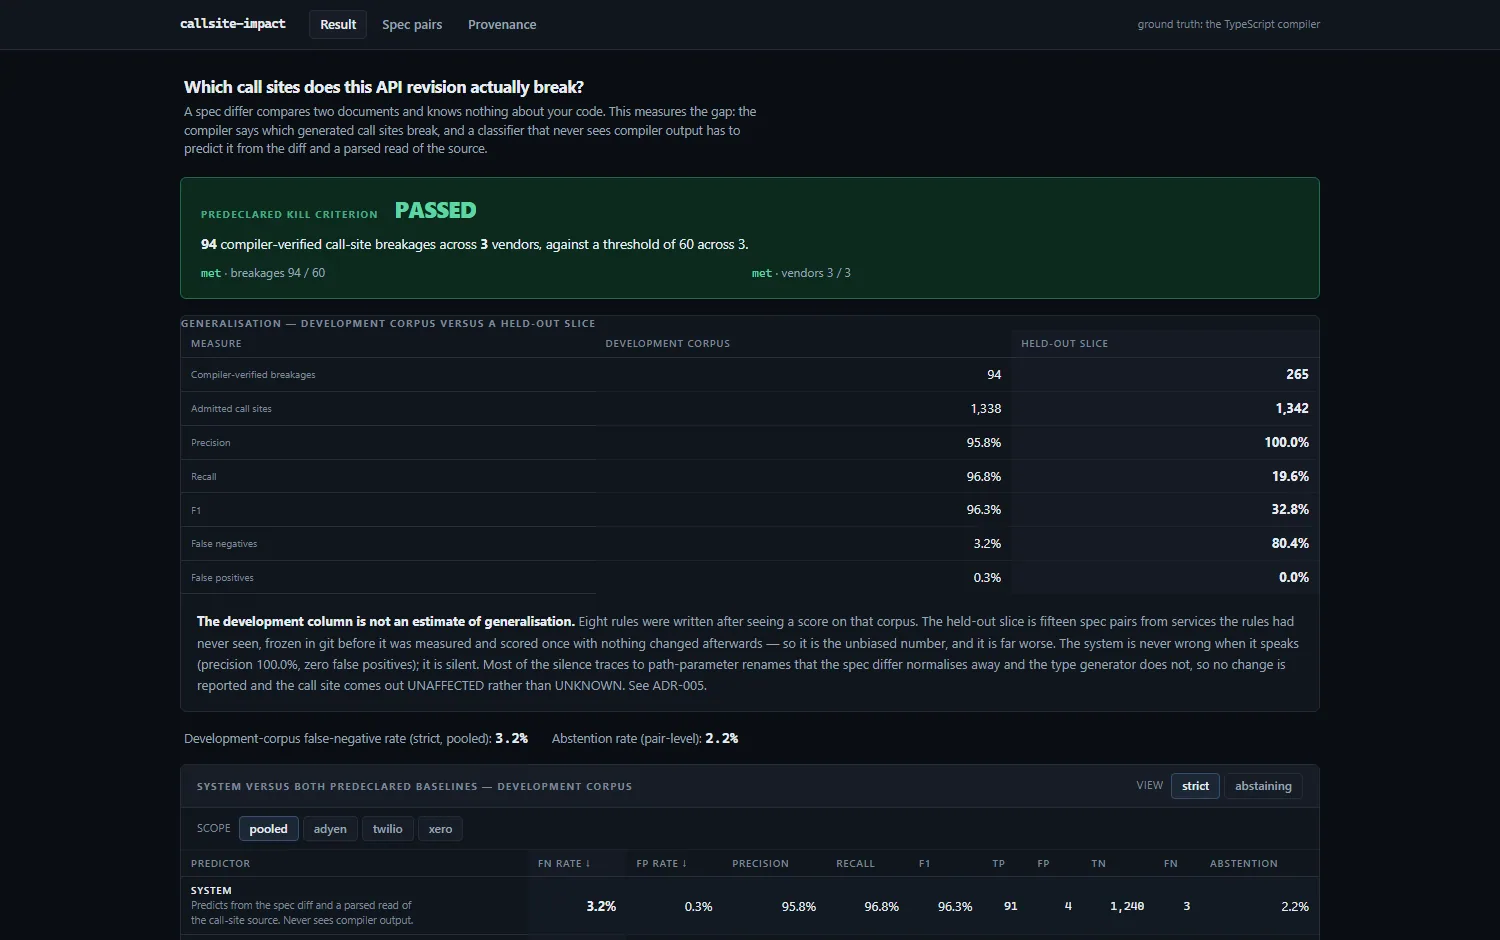This screenshot has height=940, width=1500.
Task: Click the 'met · vendors 3 / 3' text
Action: (801, 273)
